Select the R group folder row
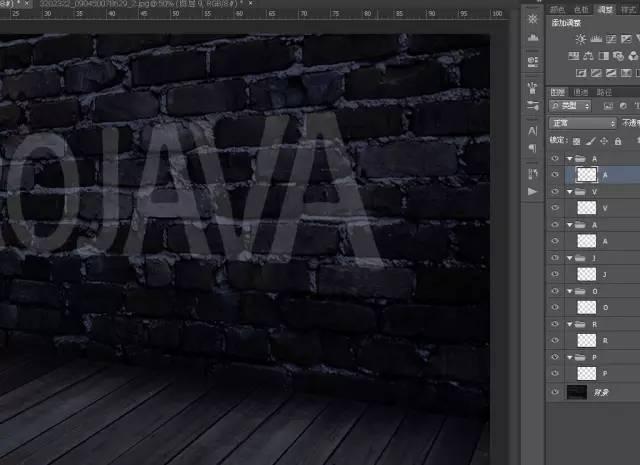640x465 pixels. coord(593,324)
